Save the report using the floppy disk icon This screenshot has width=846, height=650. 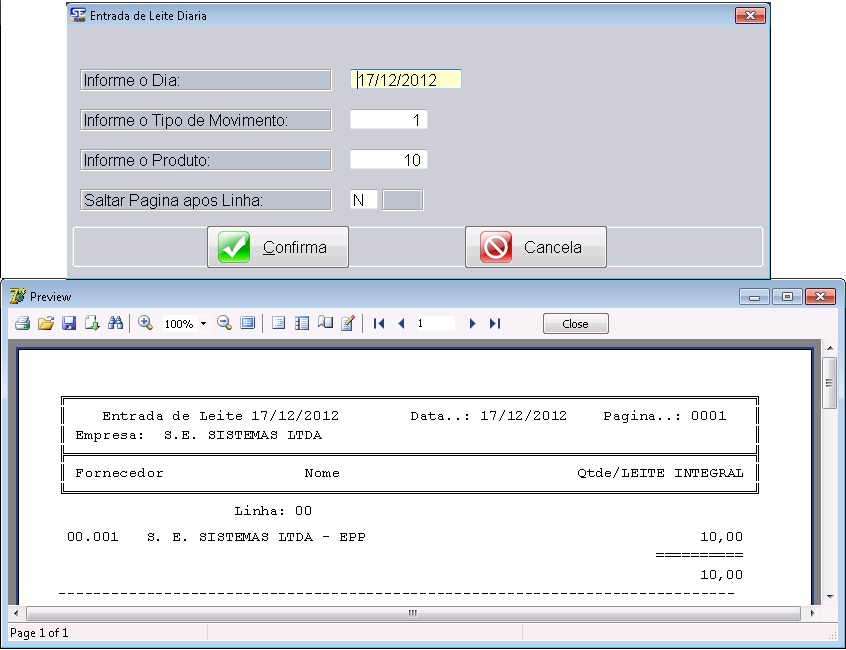coord(69,324)
